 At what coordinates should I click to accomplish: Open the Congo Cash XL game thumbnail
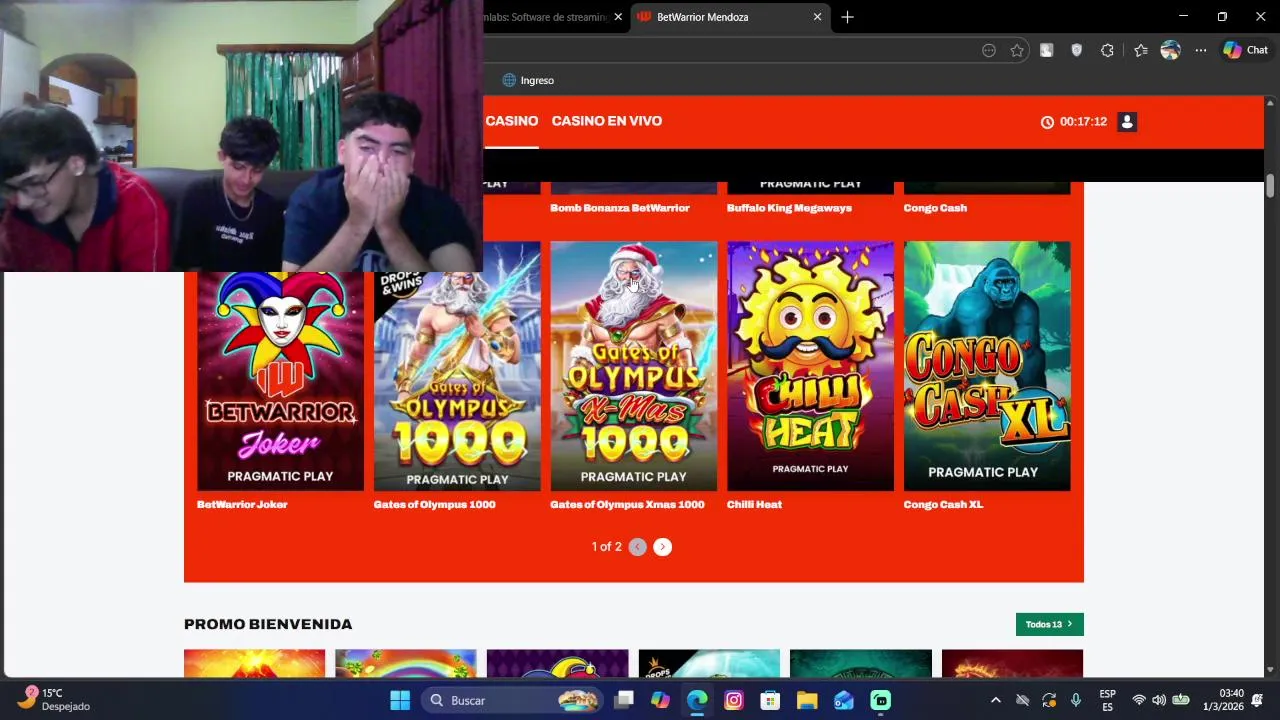coord(987,366)
